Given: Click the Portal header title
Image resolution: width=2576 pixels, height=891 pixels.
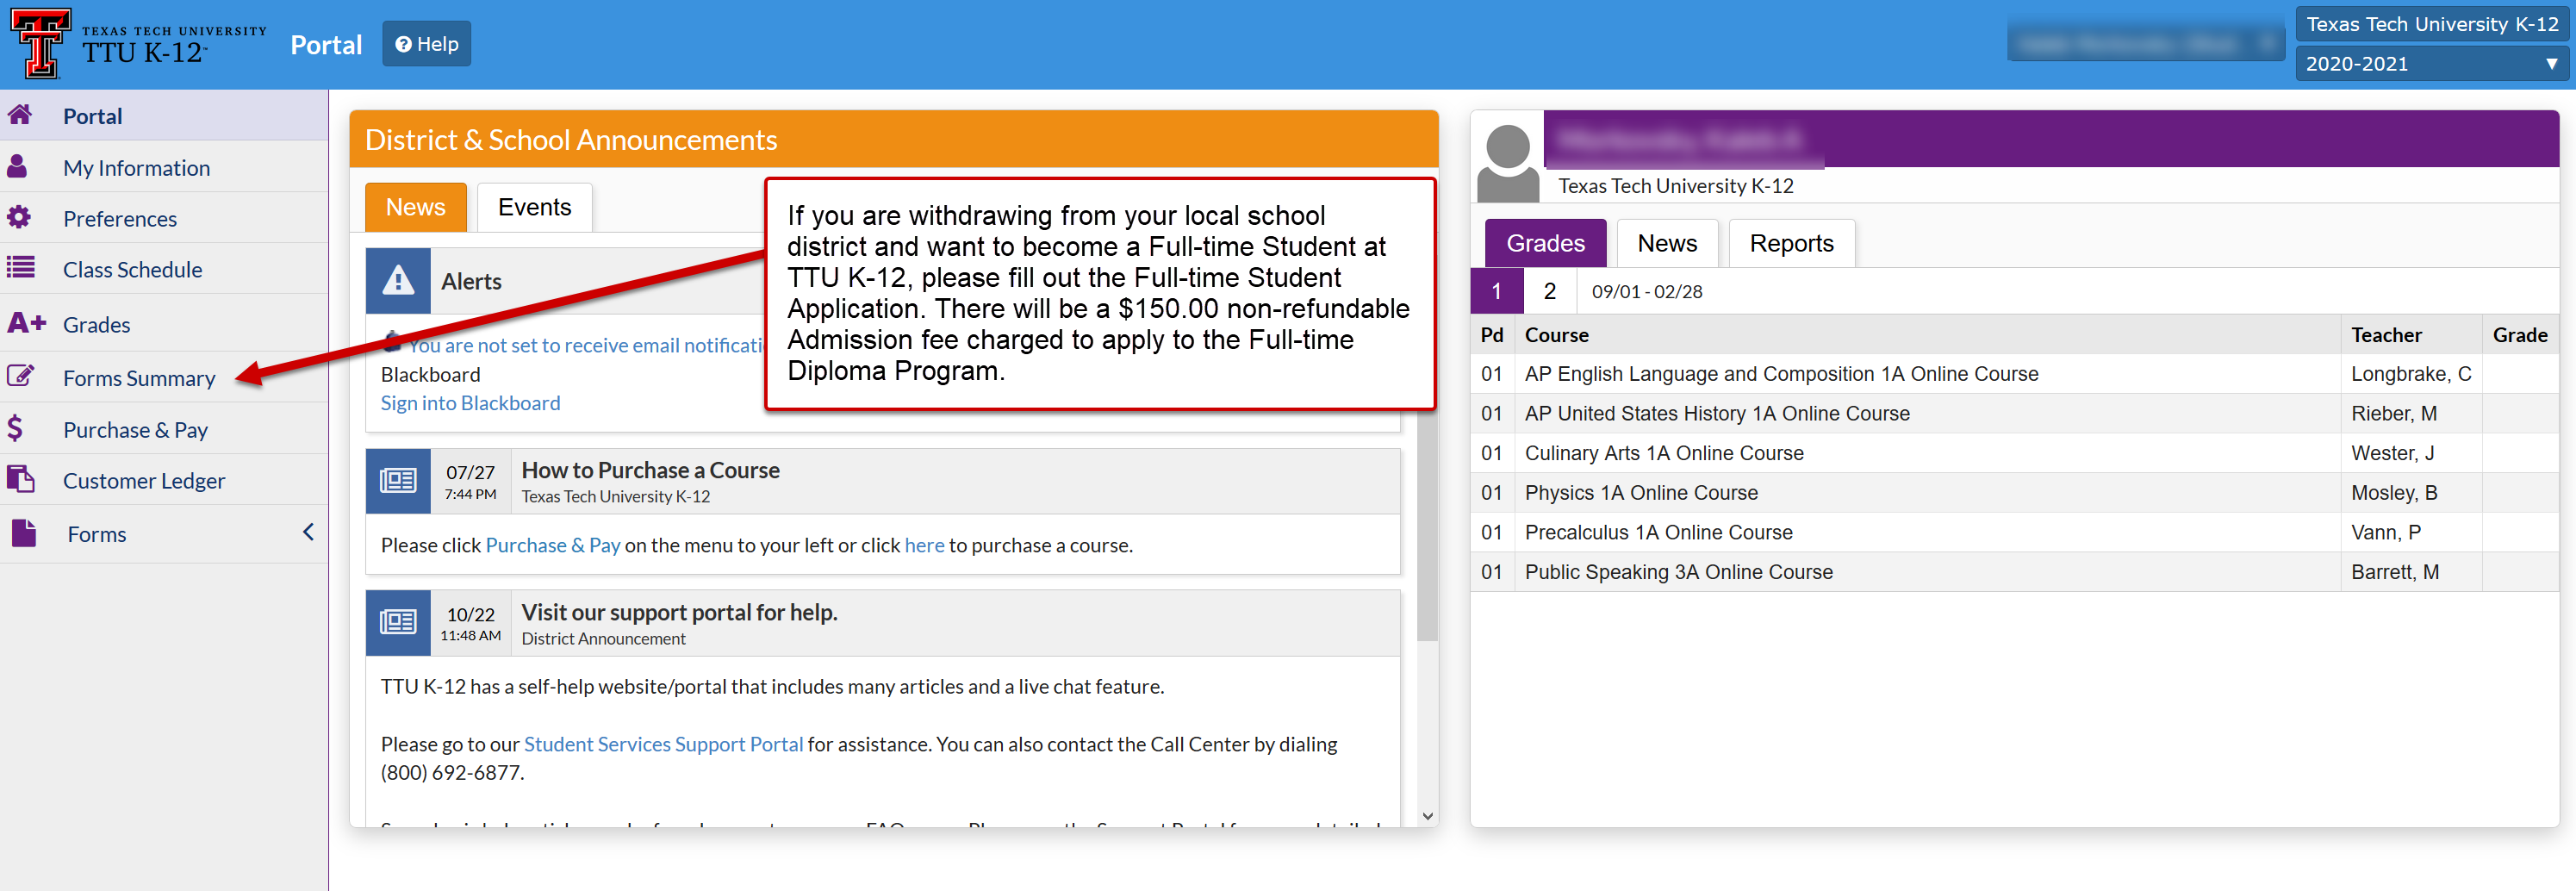Looking at the screenshot, I should click(x=326, y=45).
